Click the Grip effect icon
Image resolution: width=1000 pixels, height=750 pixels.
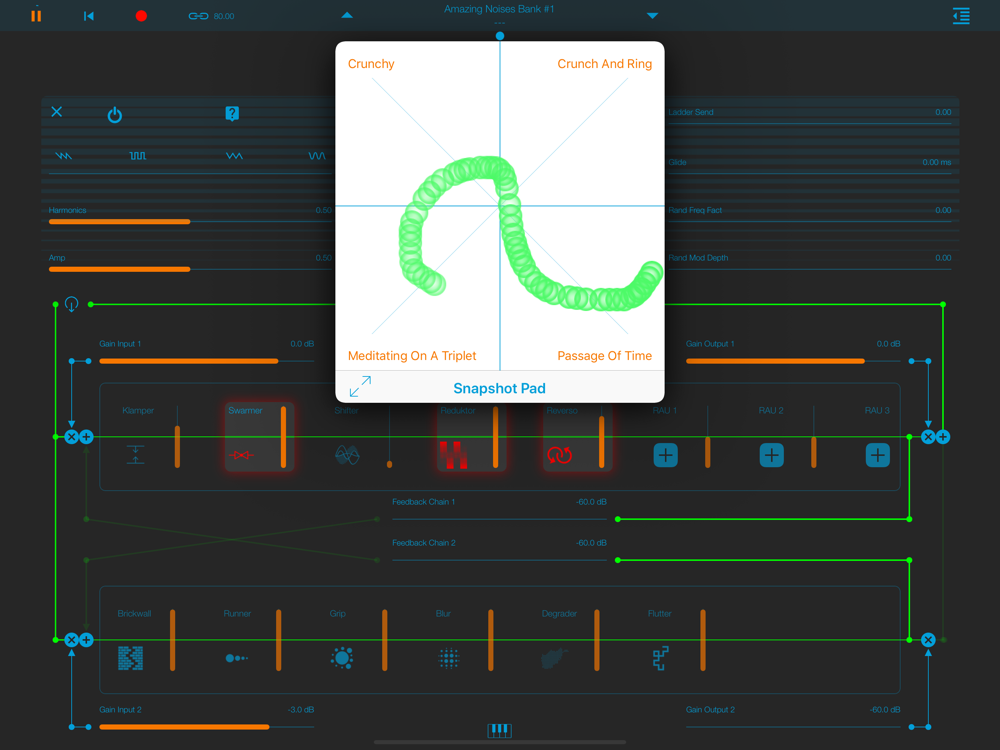tap(342, 658)
